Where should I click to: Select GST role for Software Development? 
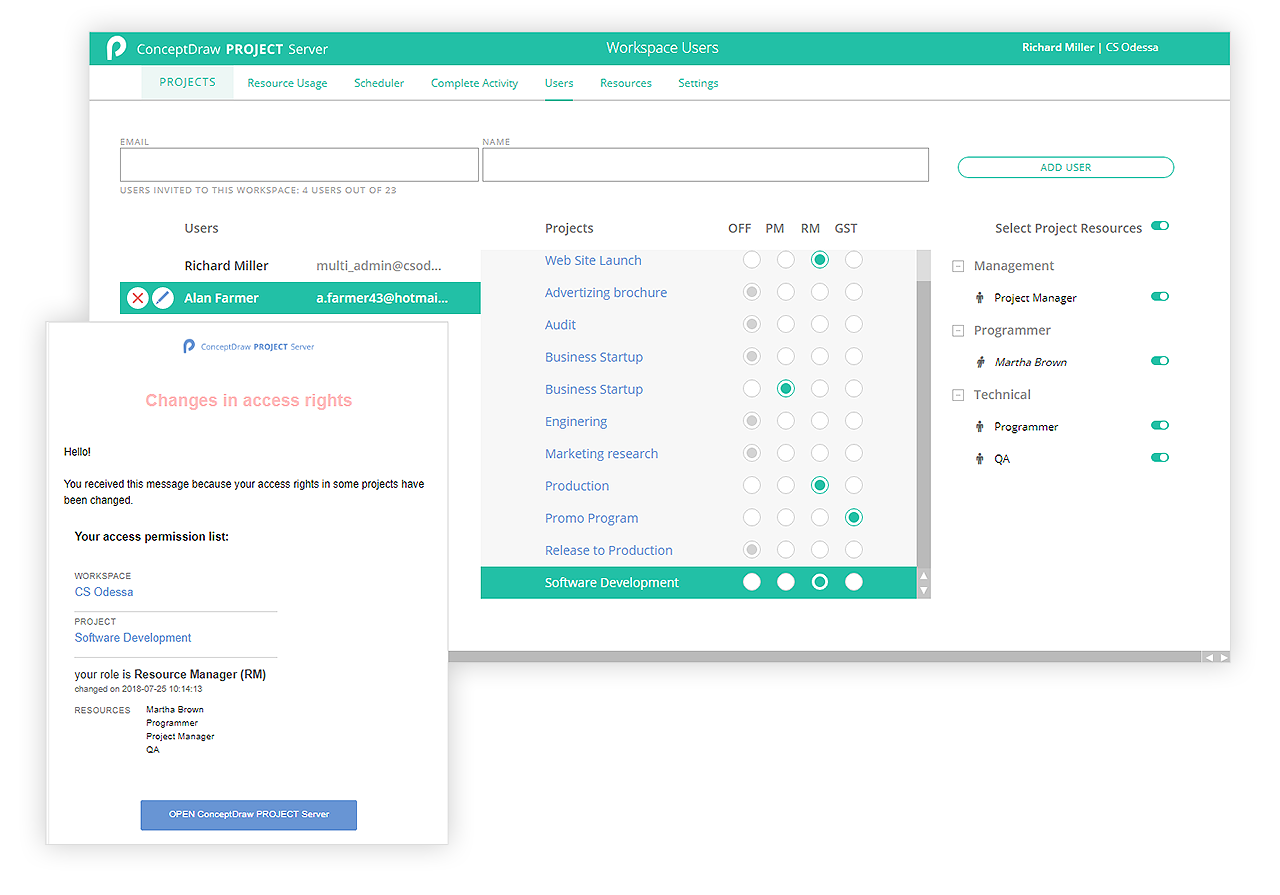coord(854,582)
